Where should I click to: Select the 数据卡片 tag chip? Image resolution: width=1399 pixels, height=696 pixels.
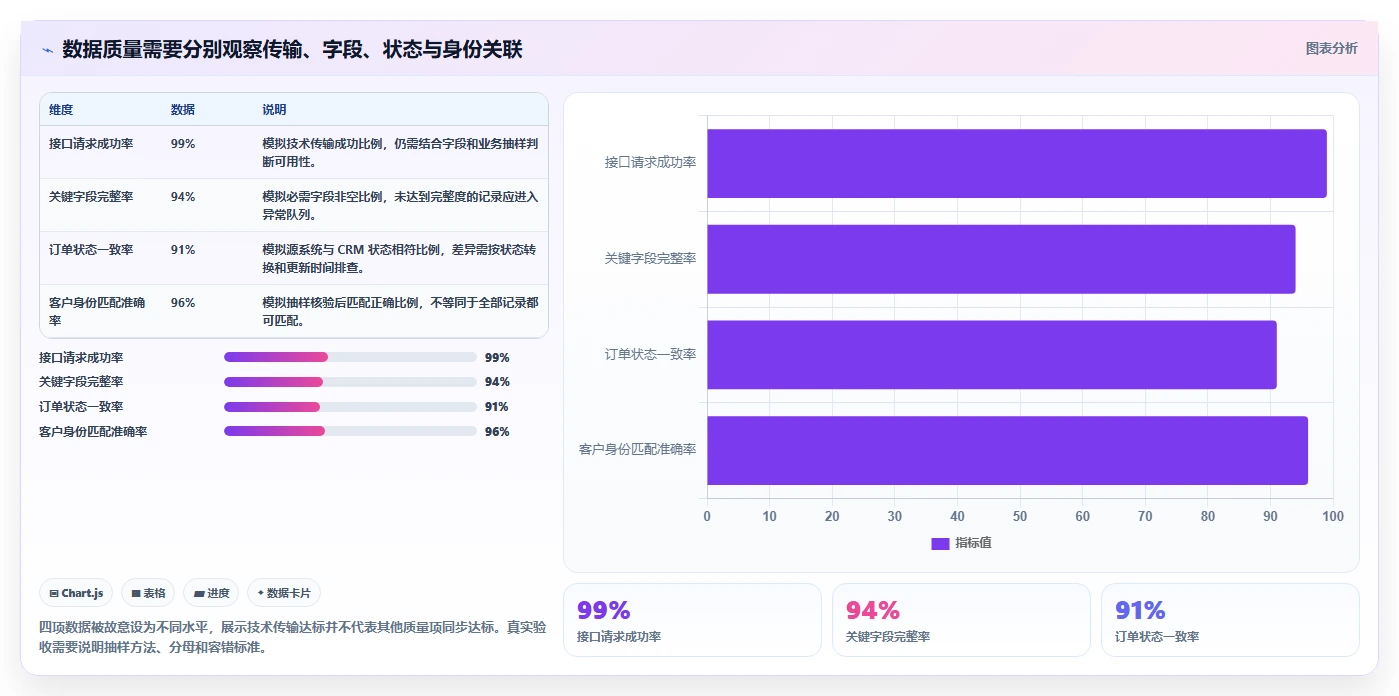coord(284,593)
